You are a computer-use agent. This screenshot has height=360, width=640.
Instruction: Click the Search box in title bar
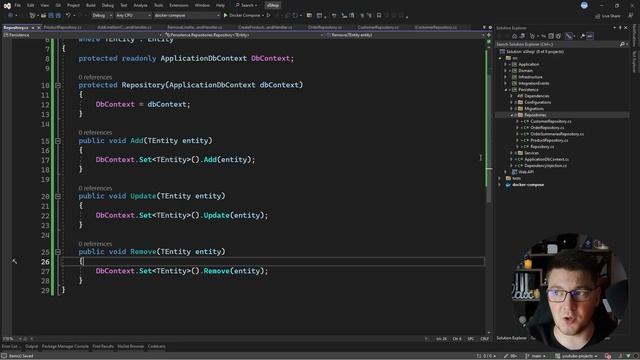246,5
